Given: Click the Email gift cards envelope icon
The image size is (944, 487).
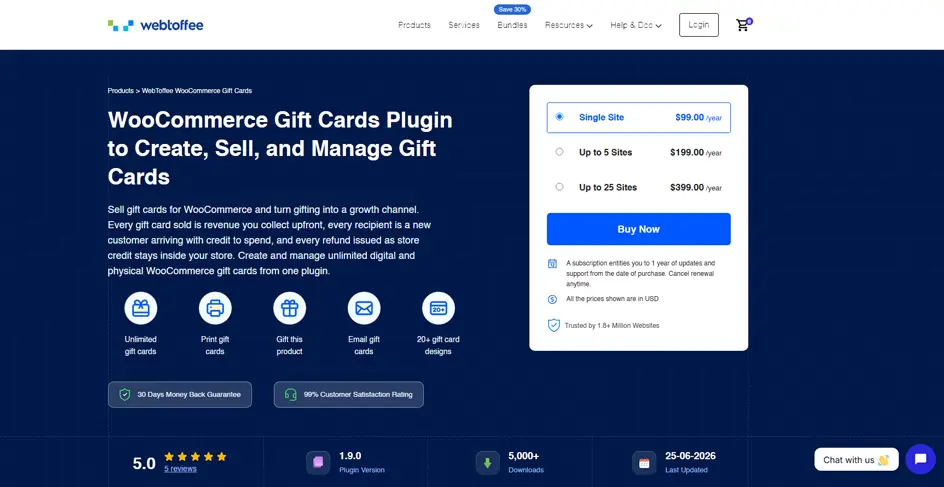Looking at the screenshot, I should [x=364, y=308].
